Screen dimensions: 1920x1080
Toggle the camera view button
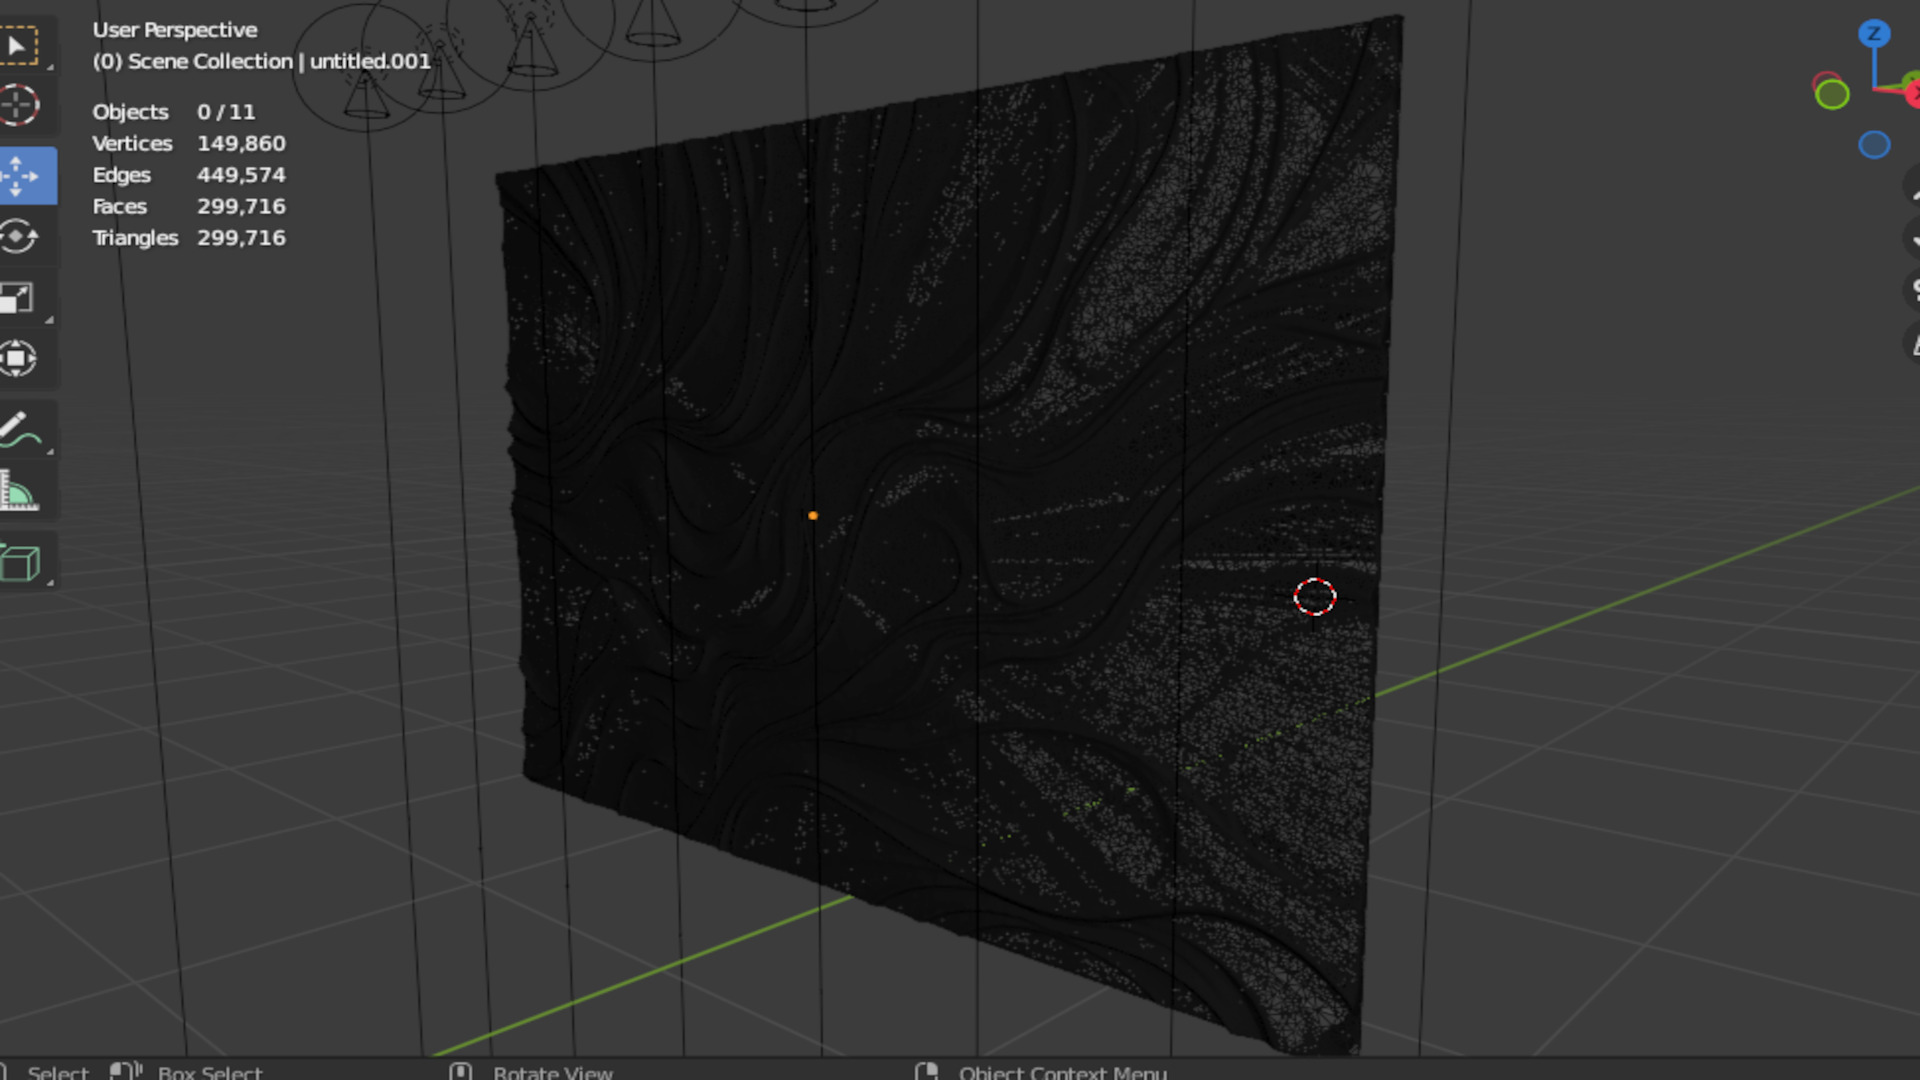(x=1912, y=291)
